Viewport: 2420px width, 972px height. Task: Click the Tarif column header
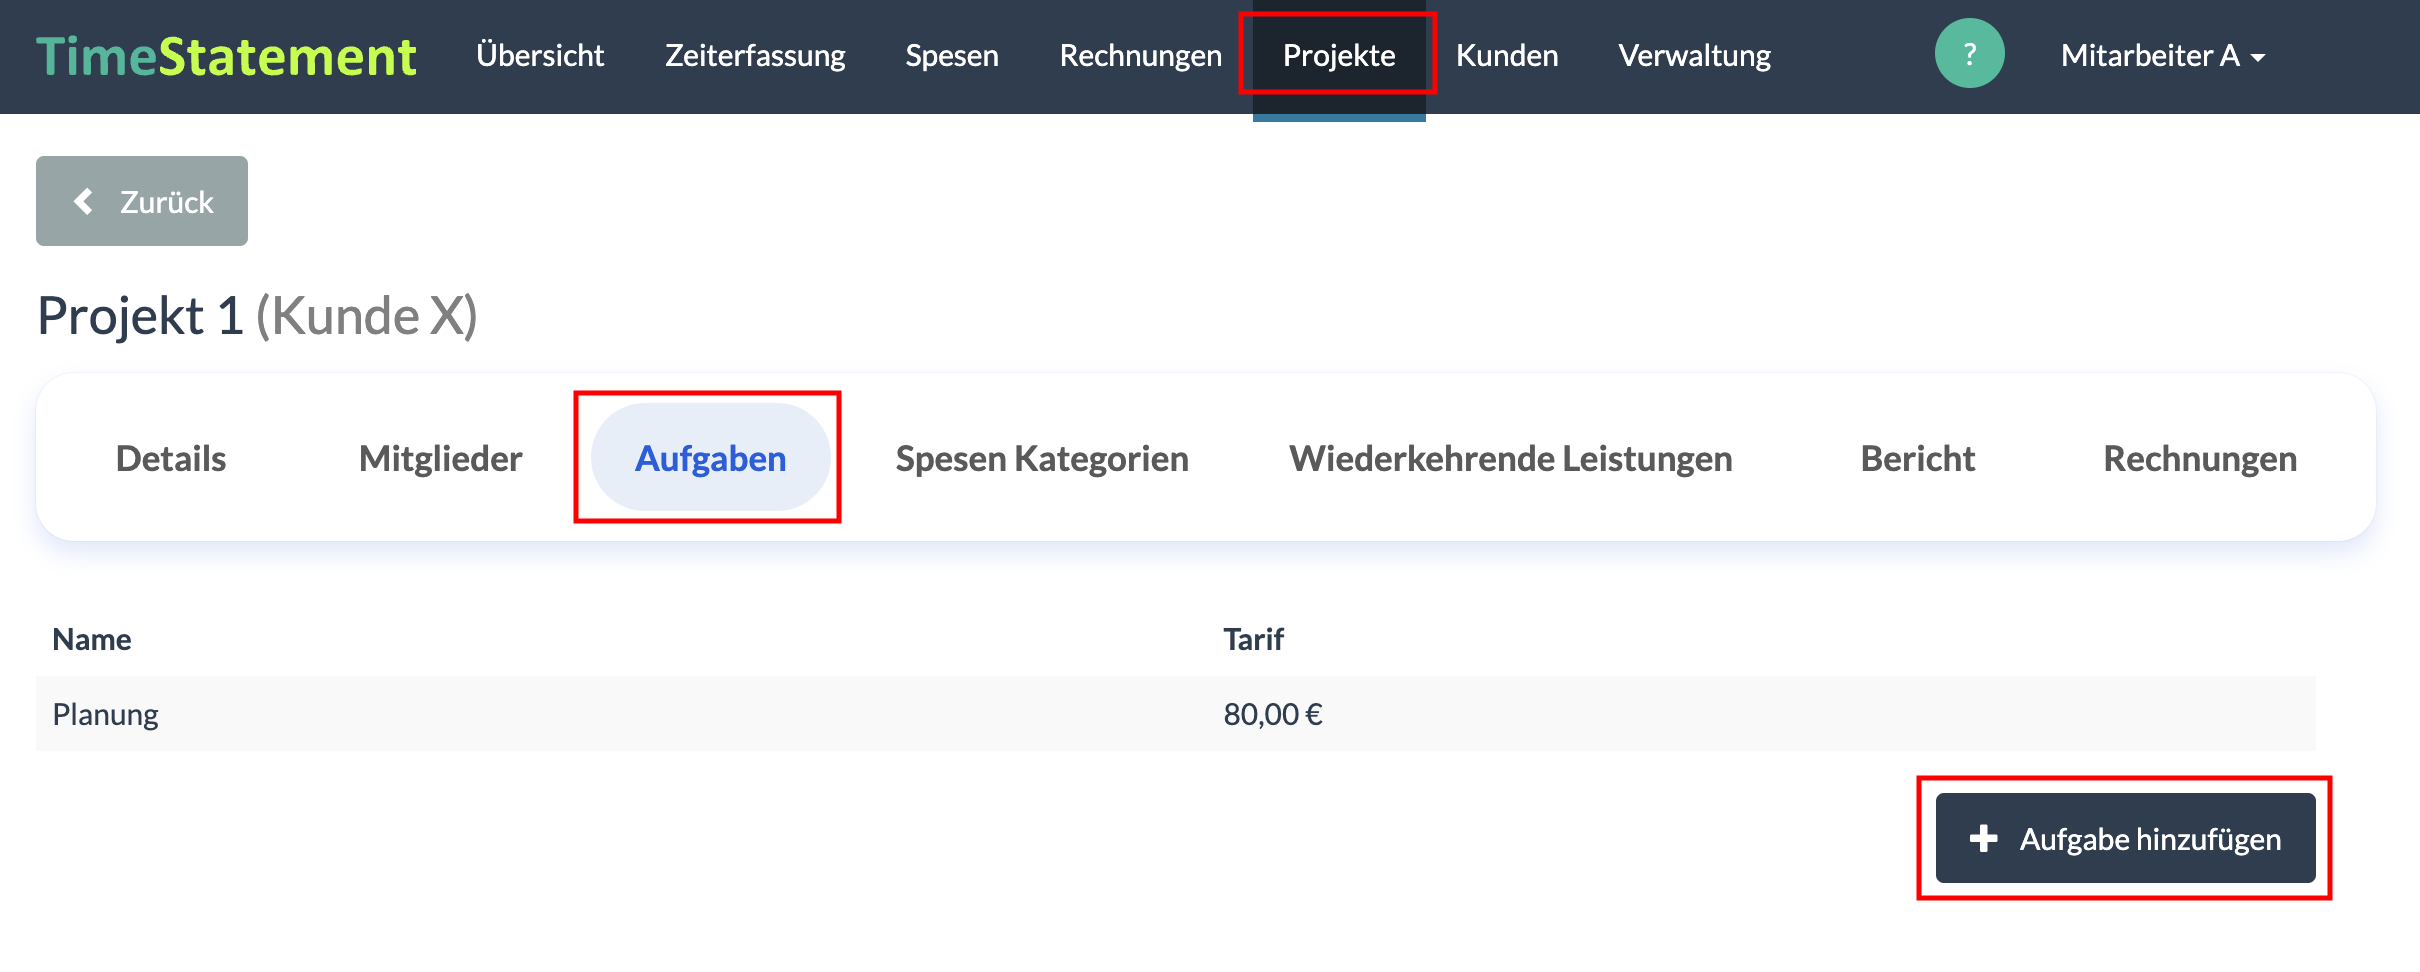coord(1254,639)
